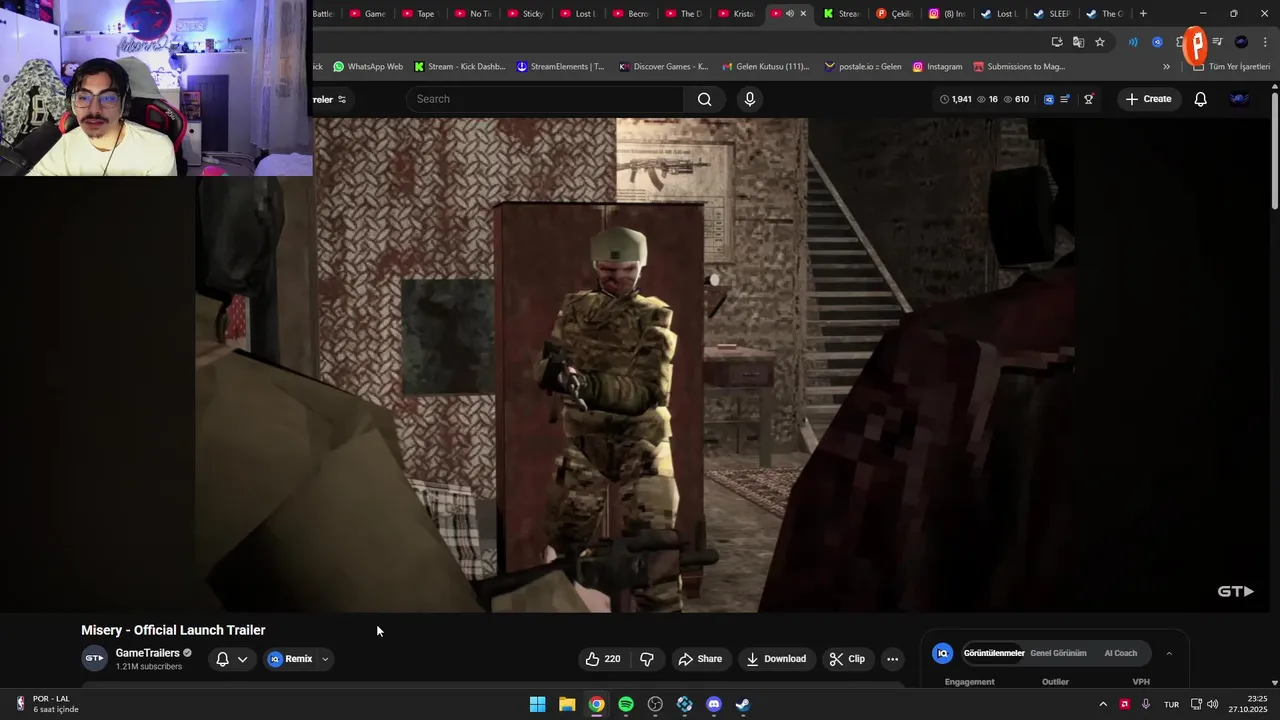Bookmark this page with the star icon
1280x720 pixels.
(1100, 42)
